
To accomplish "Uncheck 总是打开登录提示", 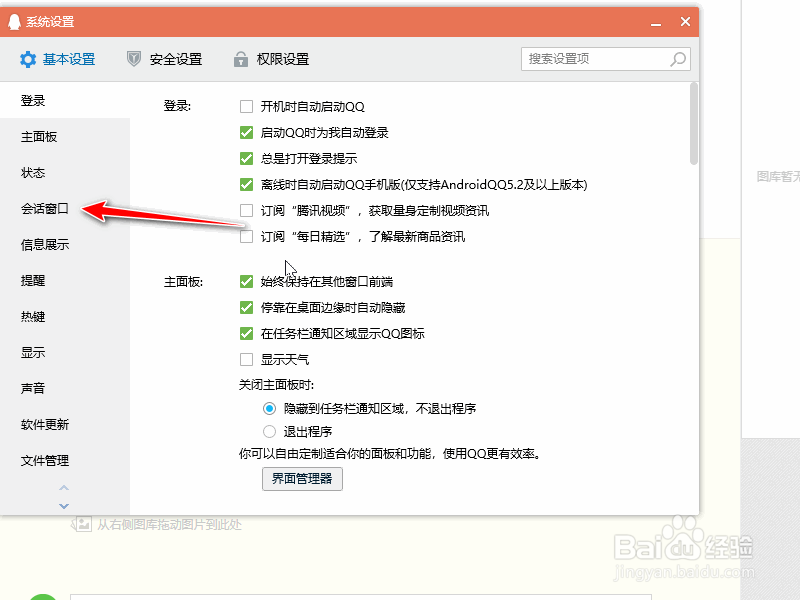I will click(x=246, y=159).
